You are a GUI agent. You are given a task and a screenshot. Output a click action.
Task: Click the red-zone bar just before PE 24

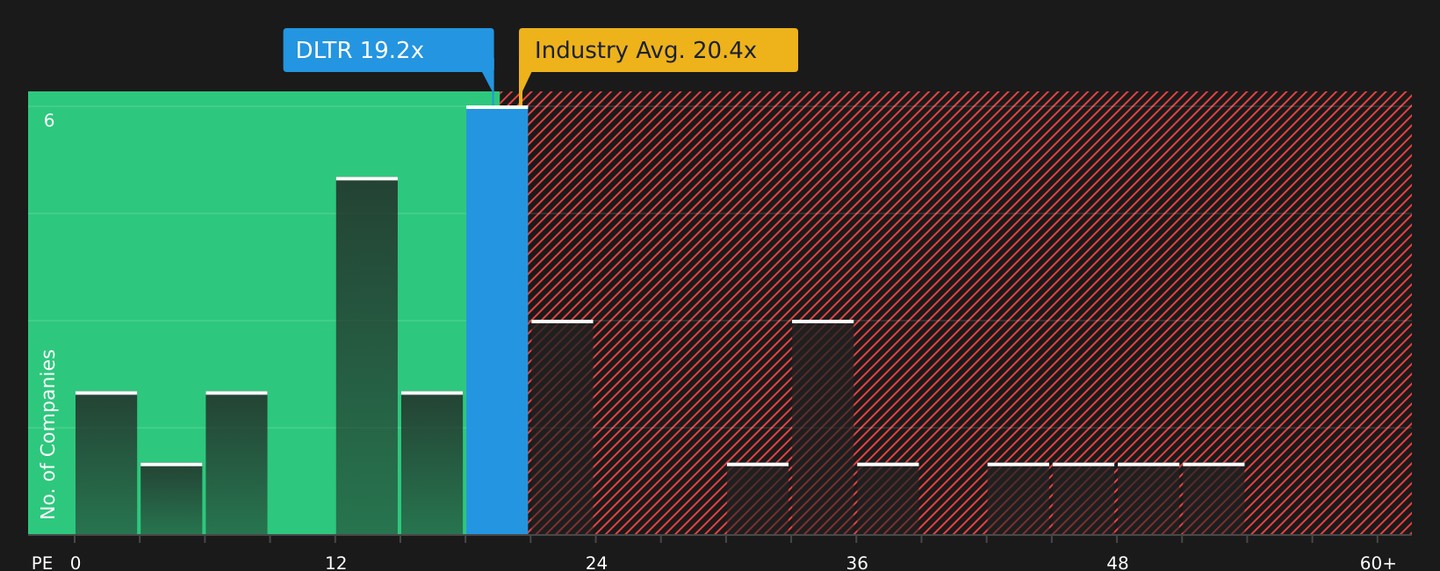pos(562,427)
